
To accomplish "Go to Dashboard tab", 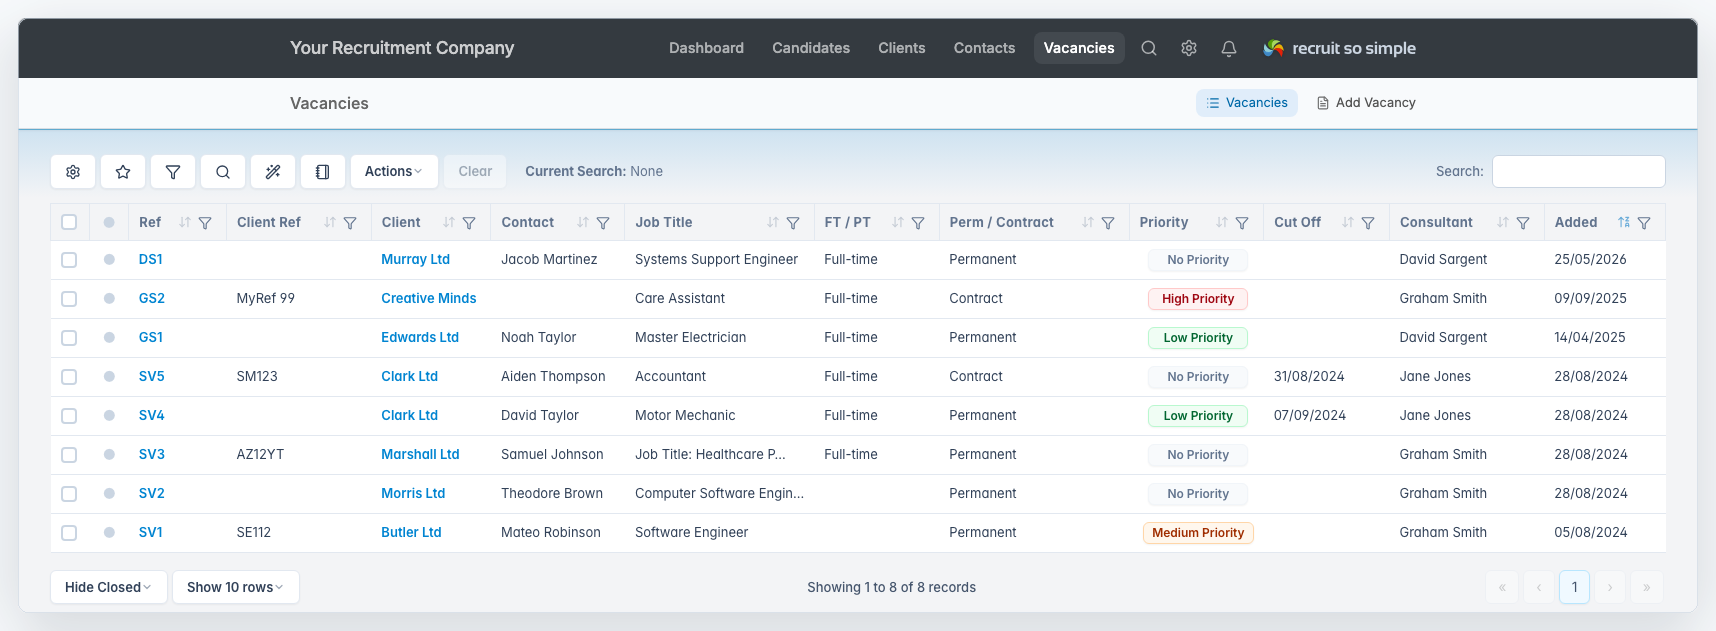I will (706, 48).
